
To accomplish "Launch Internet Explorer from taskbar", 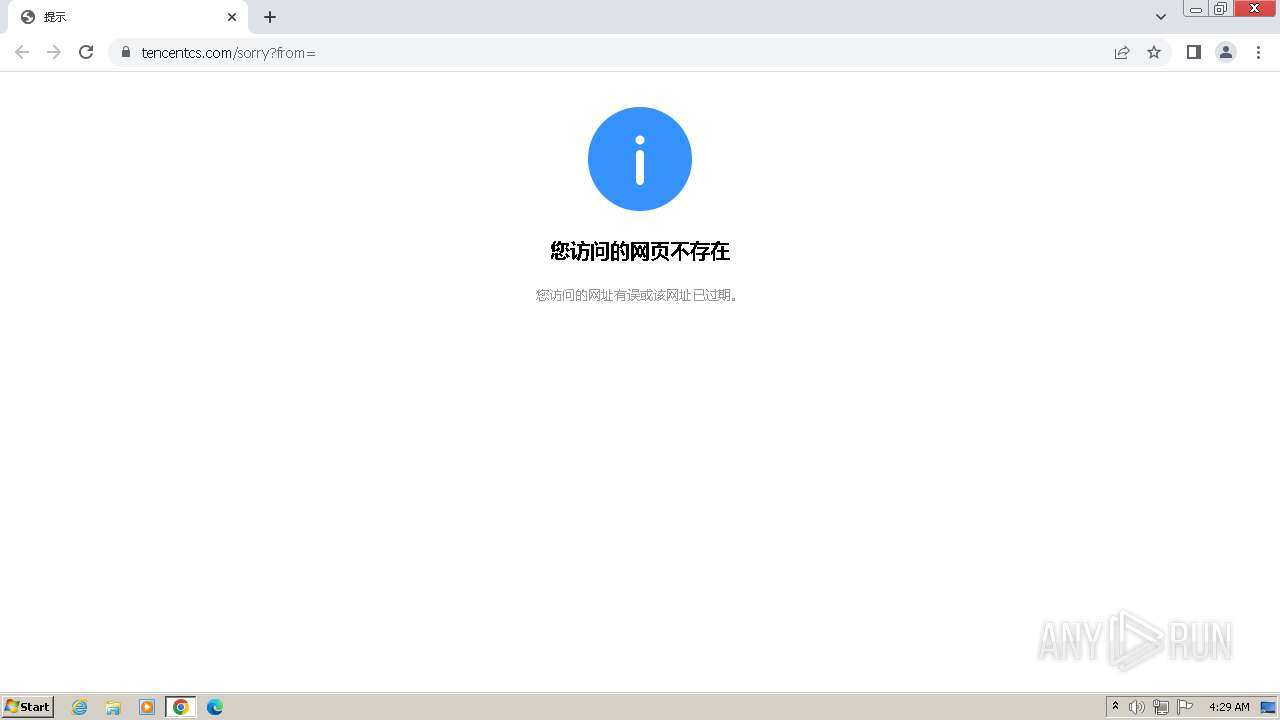I will [x=80, y=707].
